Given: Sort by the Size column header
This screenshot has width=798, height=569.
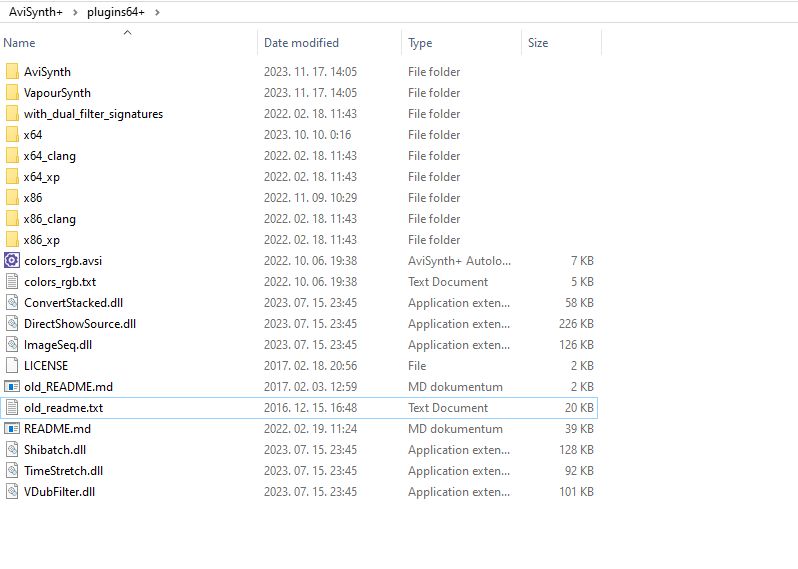Looking at the screenshot, I should [538, 43].
